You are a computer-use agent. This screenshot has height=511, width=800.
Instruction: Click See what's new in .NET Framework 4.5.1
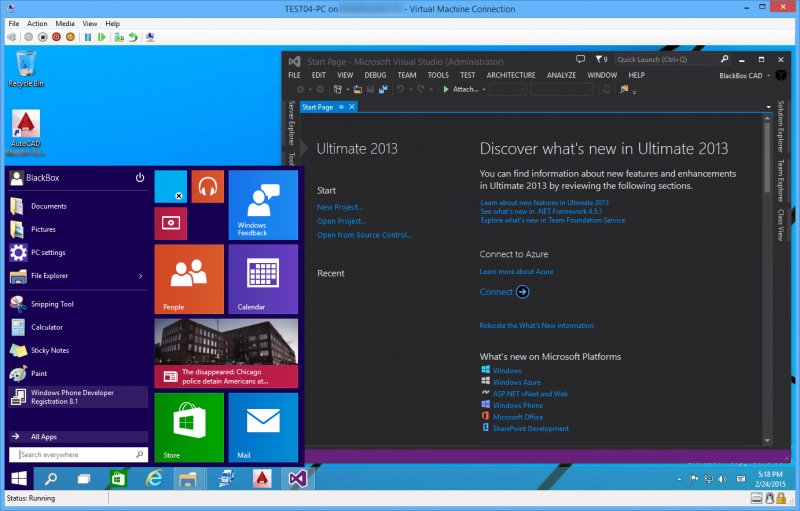541,211
